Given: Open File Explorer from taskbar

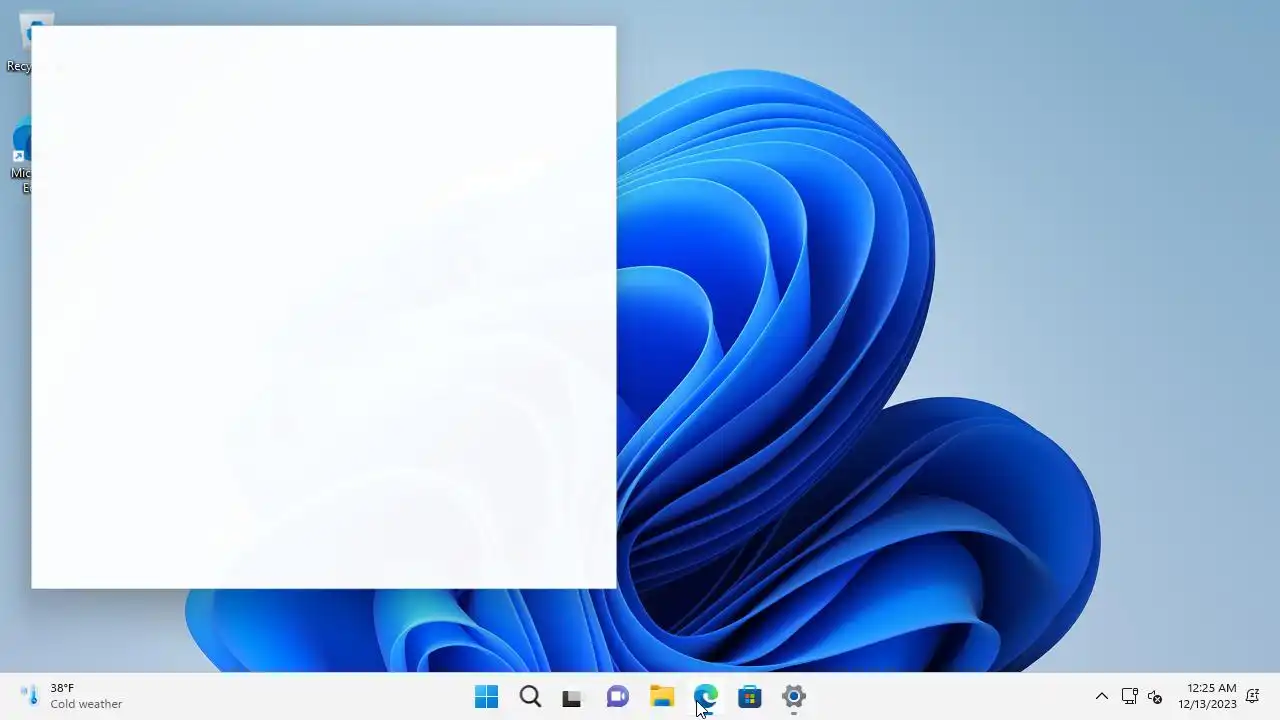Looking at the screenshot, I should tap(662, 697).
